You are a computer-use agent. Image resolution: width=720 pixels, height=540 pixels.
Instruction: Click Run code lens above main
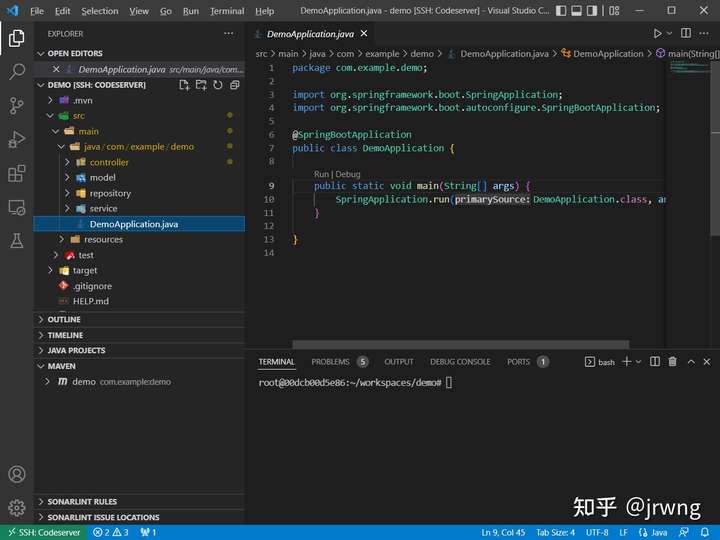(321, 174)
